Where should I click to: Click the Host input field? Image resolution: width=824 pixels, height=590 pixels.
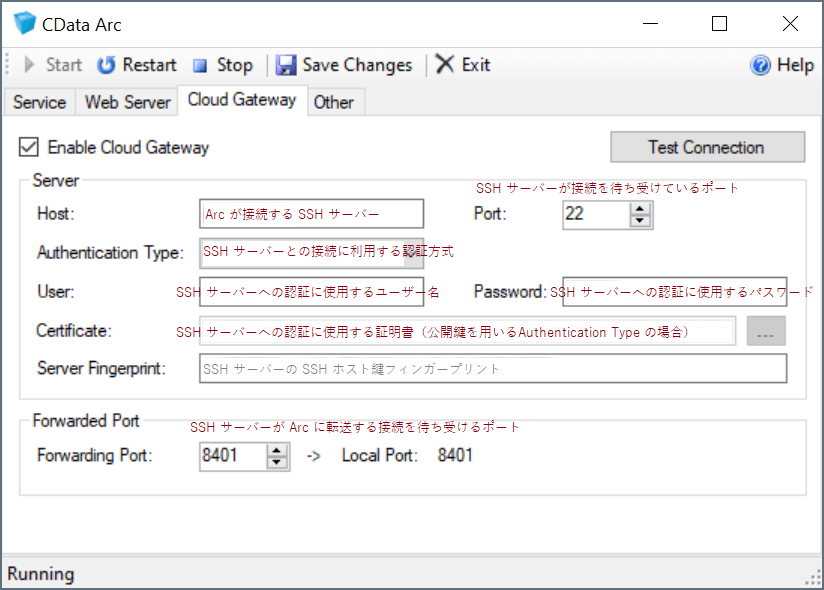coord(311,213)
